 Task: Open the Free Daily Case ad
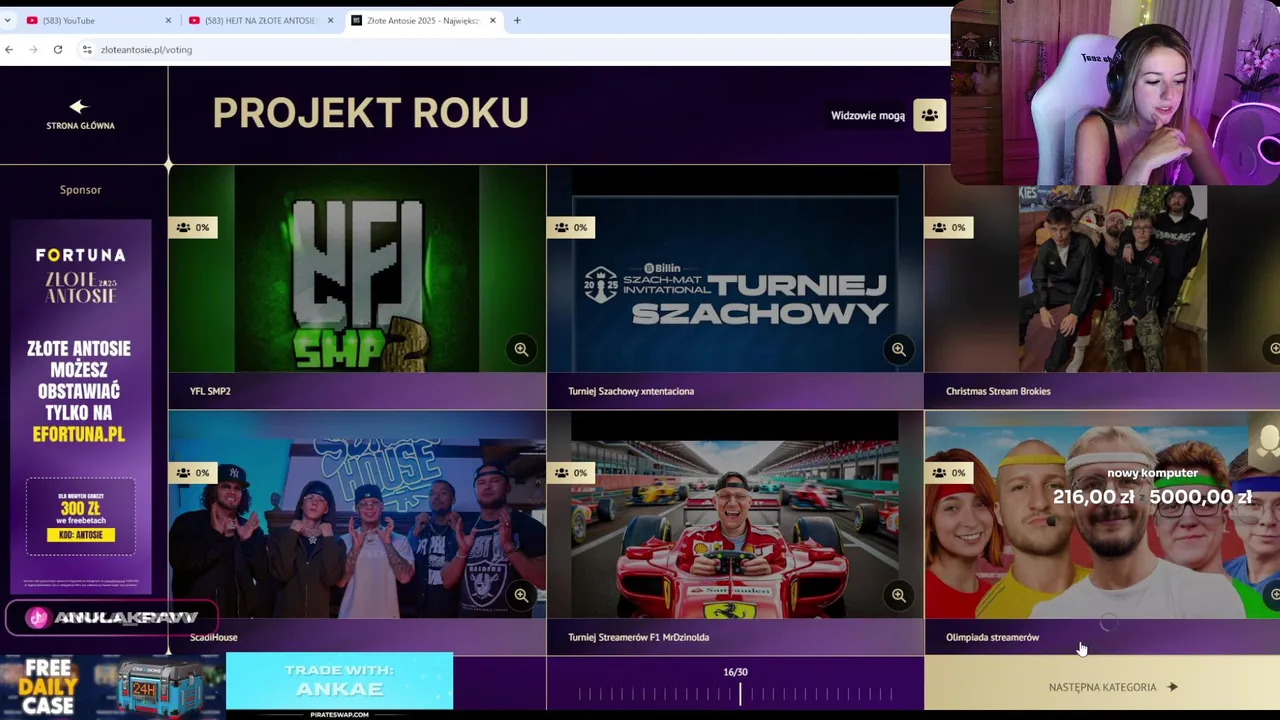[x=112, y=686]
